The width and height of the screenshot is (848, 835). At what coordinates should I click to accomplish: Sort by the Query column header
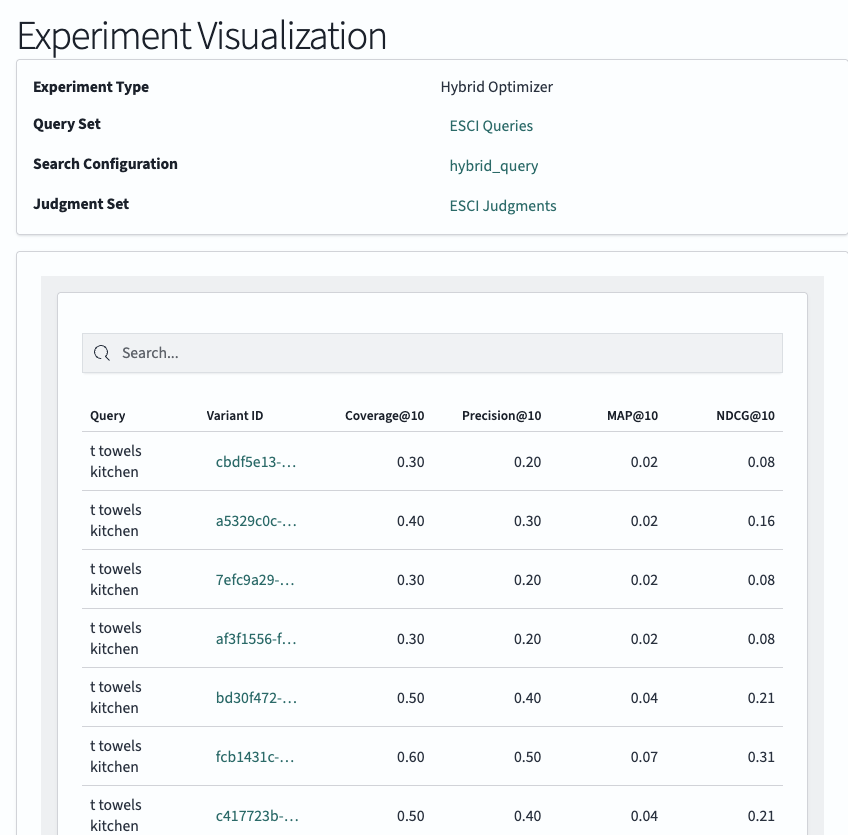click(107, 416)
